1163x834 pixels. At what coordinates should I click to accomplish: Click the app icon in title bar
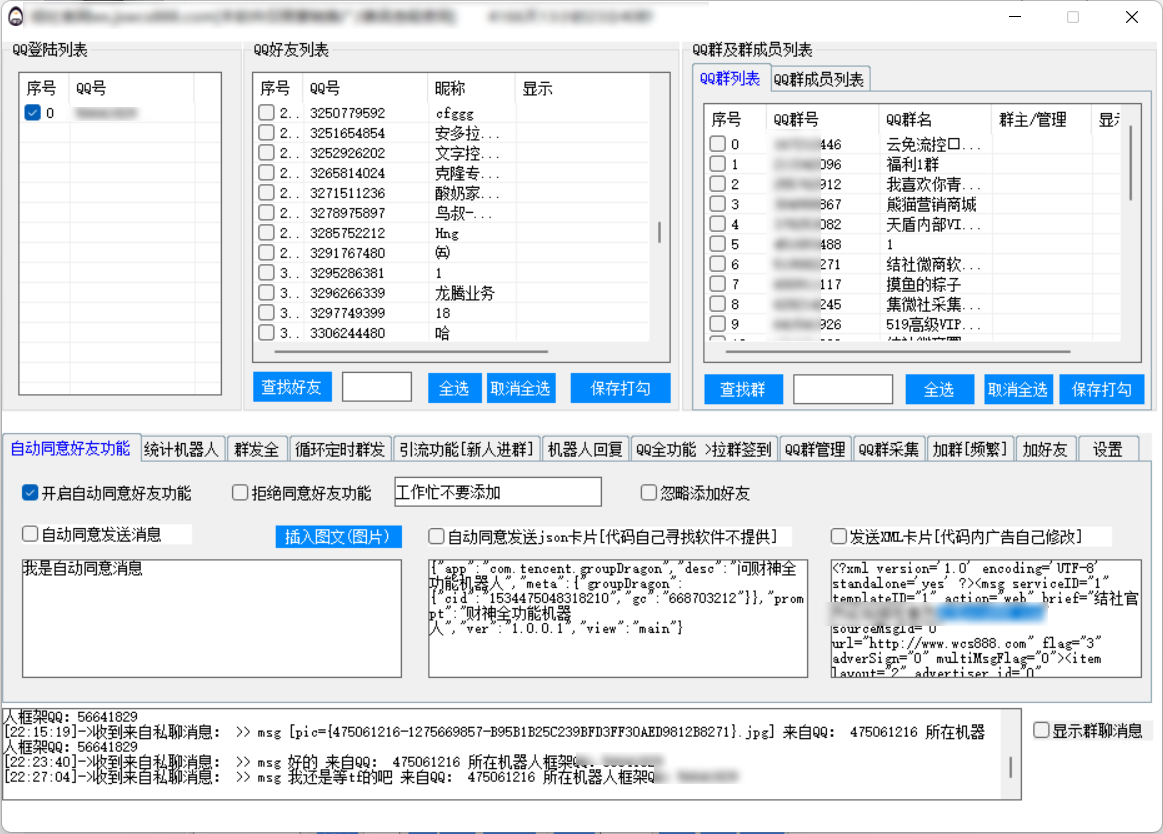(15, 17)
